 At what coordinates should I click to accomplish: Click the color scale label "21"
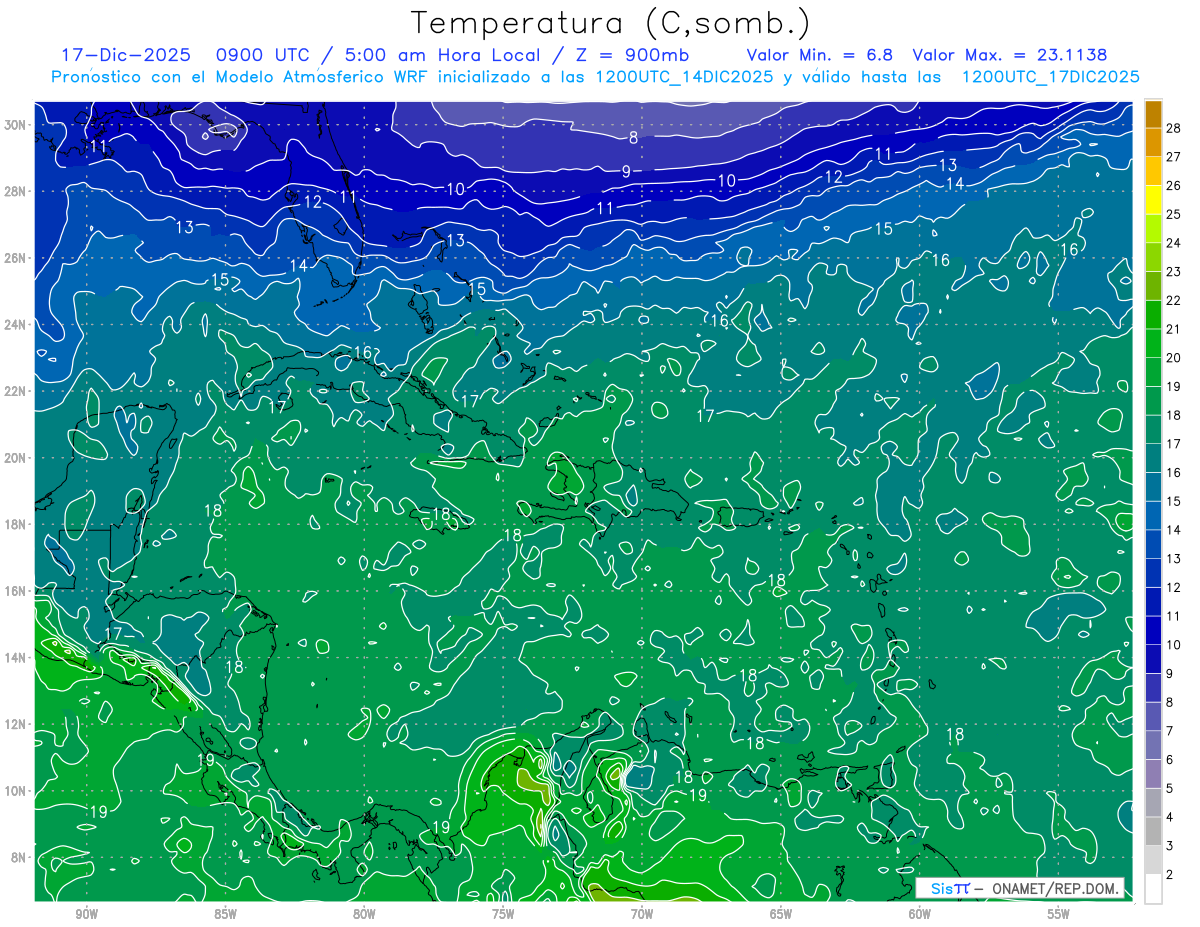[1174, 328]
